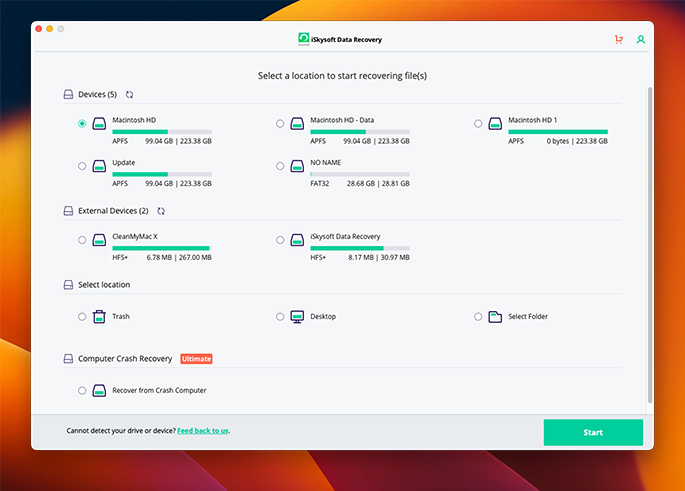The image size is (685, 491).
Task: Click the Update volume usage bar
Action: tap(162, 174)
